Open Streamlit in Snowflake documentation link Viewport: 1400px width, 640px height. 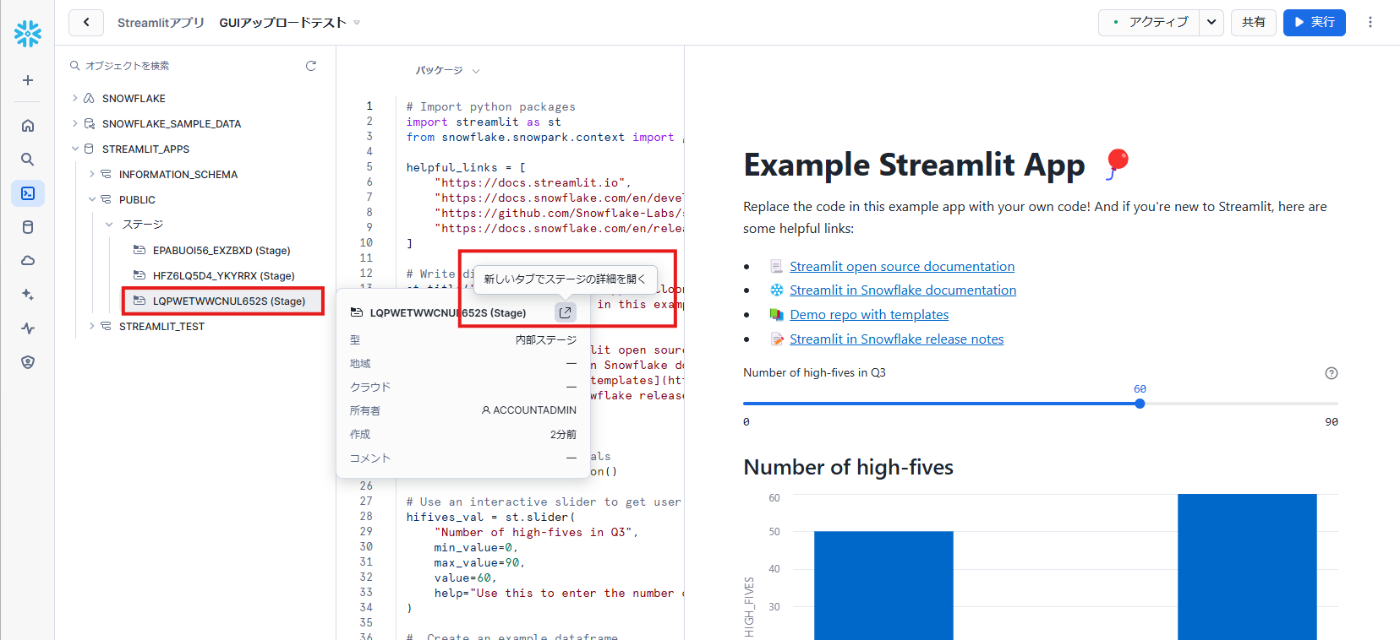coord(903,290)
